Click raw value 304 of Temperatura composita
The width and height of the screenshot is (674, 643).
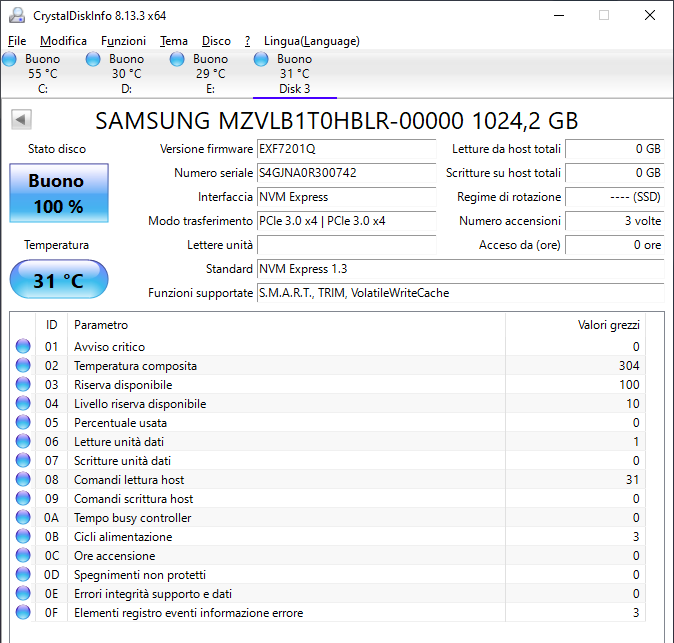point(629,366)
